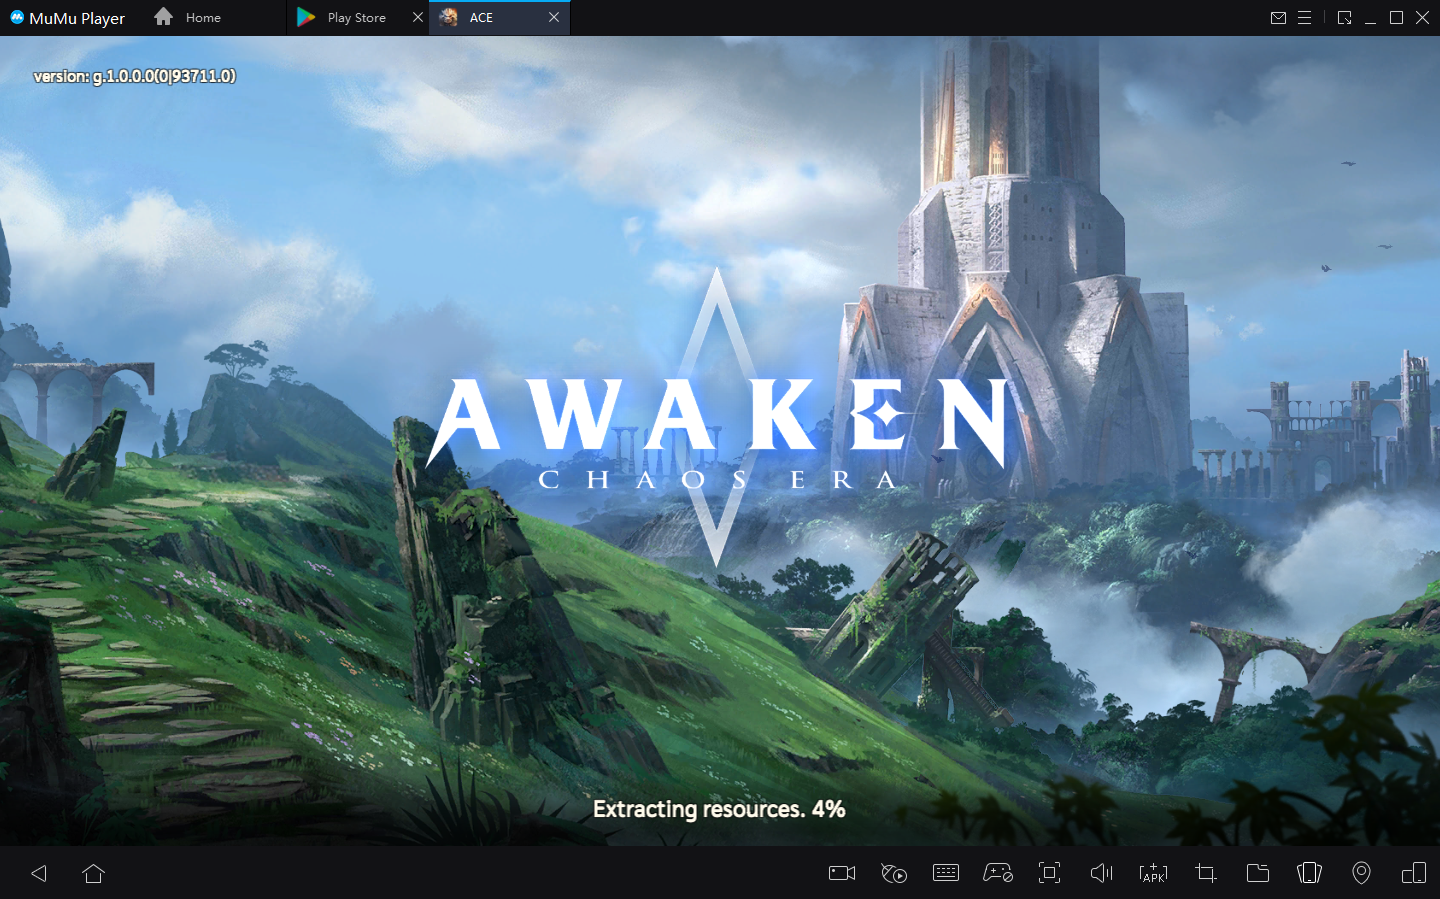Open the hamburger settings menu
The image size is (1440, 899).
(1305, 17)
